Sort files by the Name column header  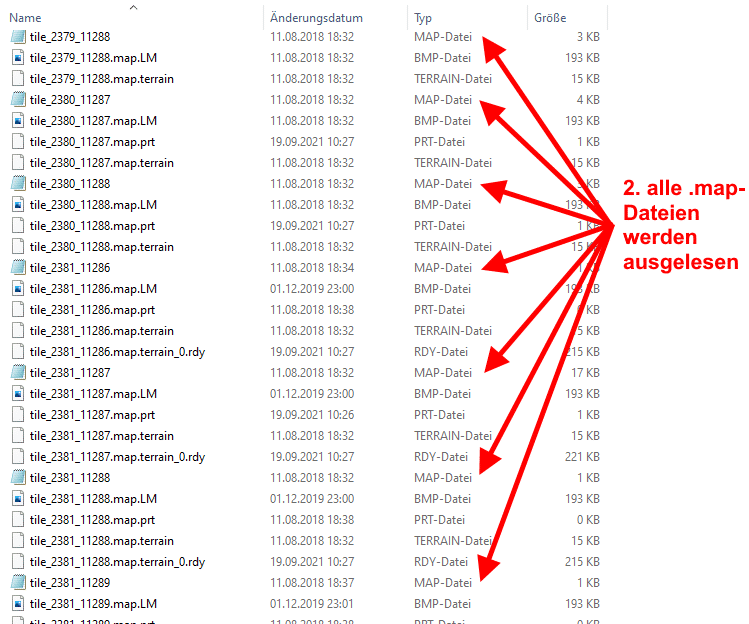(26, 18)
